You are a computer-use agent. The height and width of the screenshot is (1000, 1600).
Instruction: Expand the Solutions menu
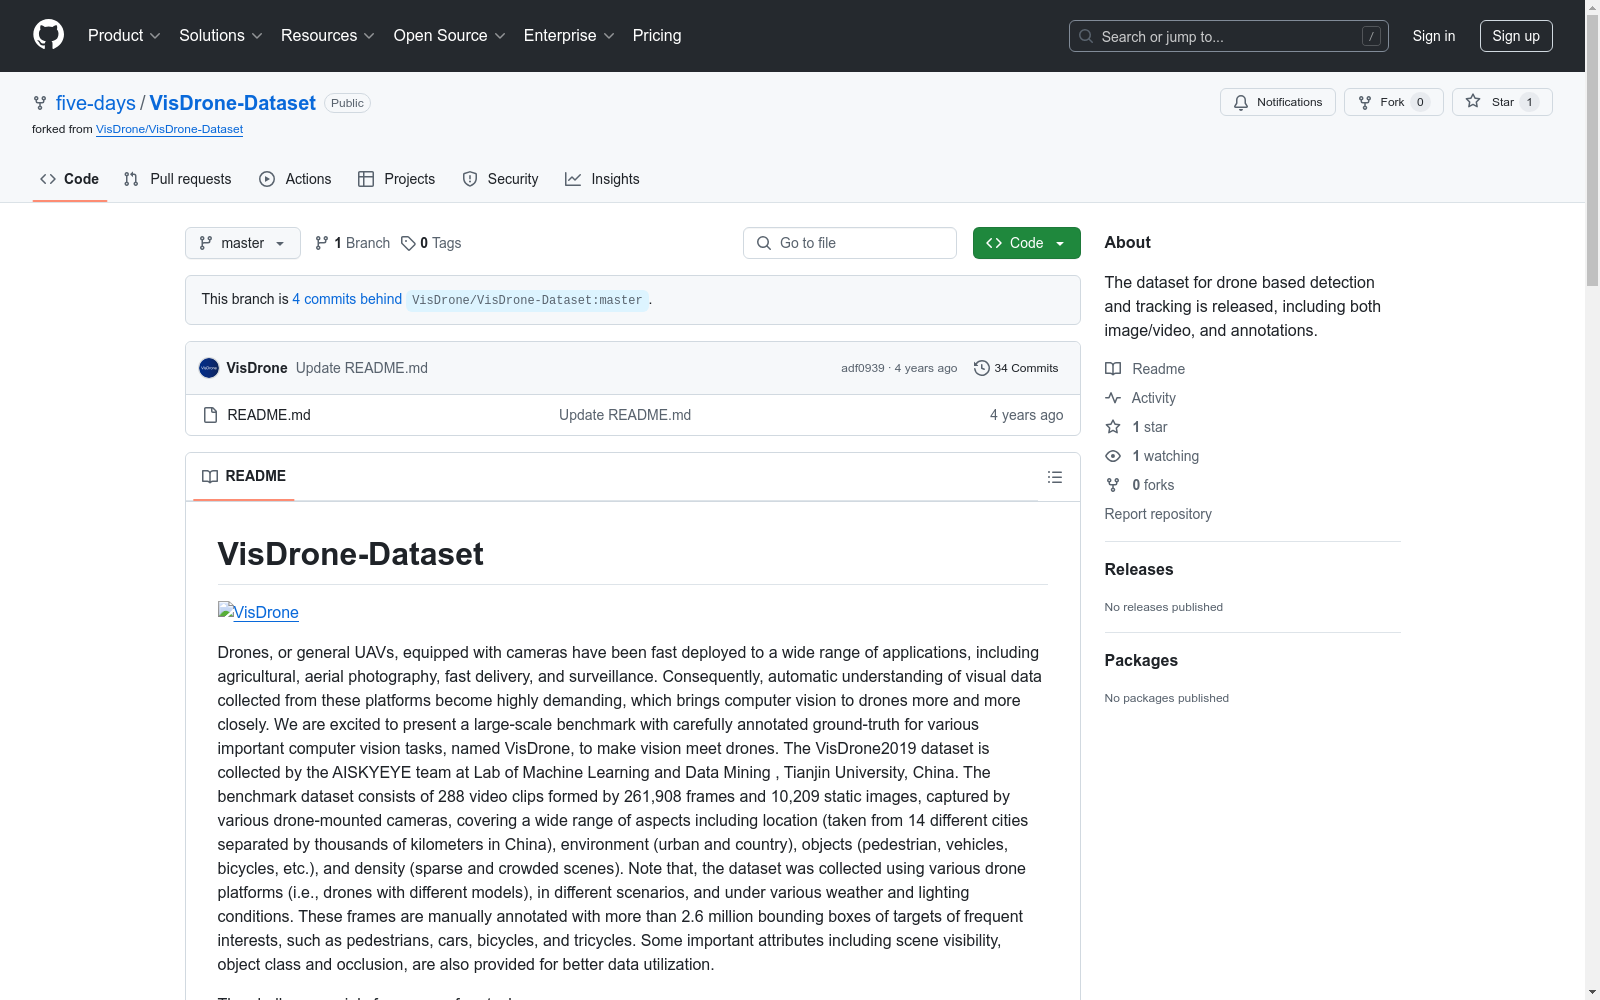pyautogui.click(x=221, y=36)
